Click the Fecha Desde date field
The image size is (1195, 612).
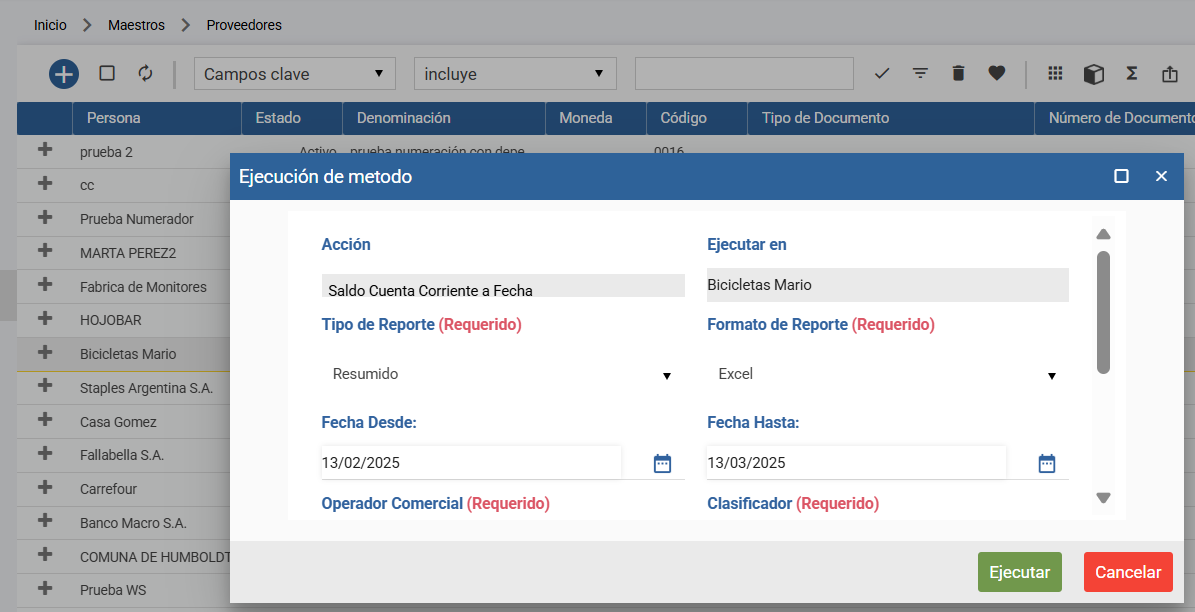[x=471, y=463]
